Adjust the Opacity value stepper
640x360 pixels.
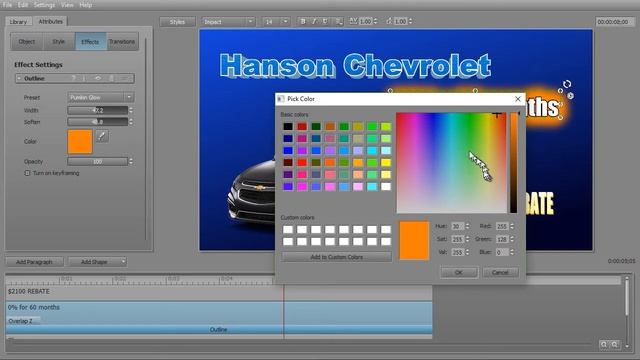[131, 162]
